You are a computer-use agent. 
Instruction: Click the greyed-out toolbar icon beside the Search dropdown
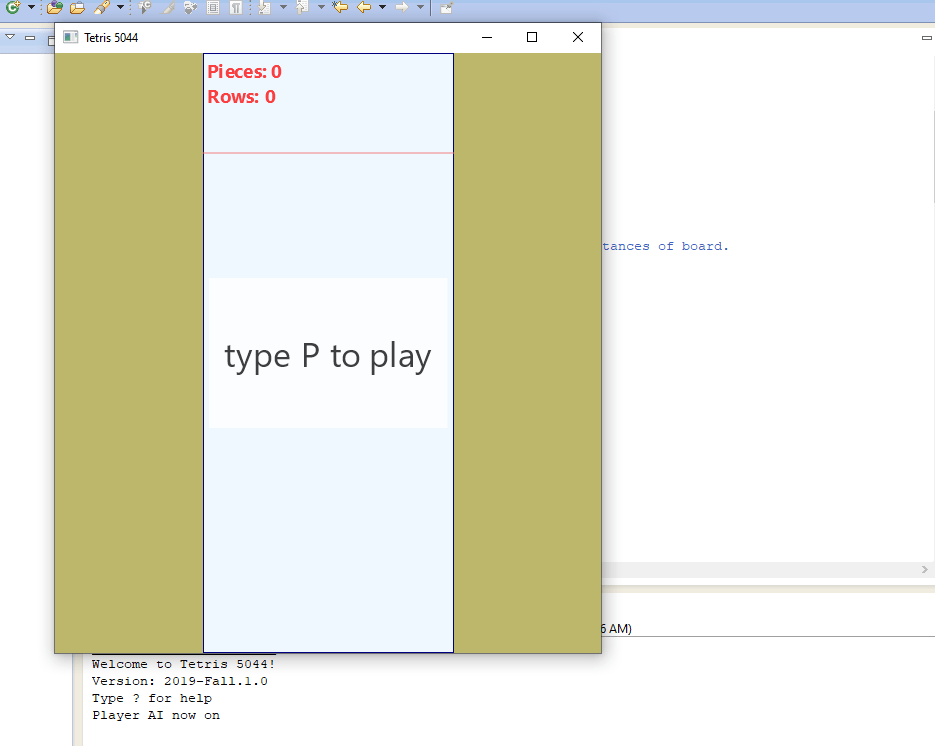click(x=145, y=7)
